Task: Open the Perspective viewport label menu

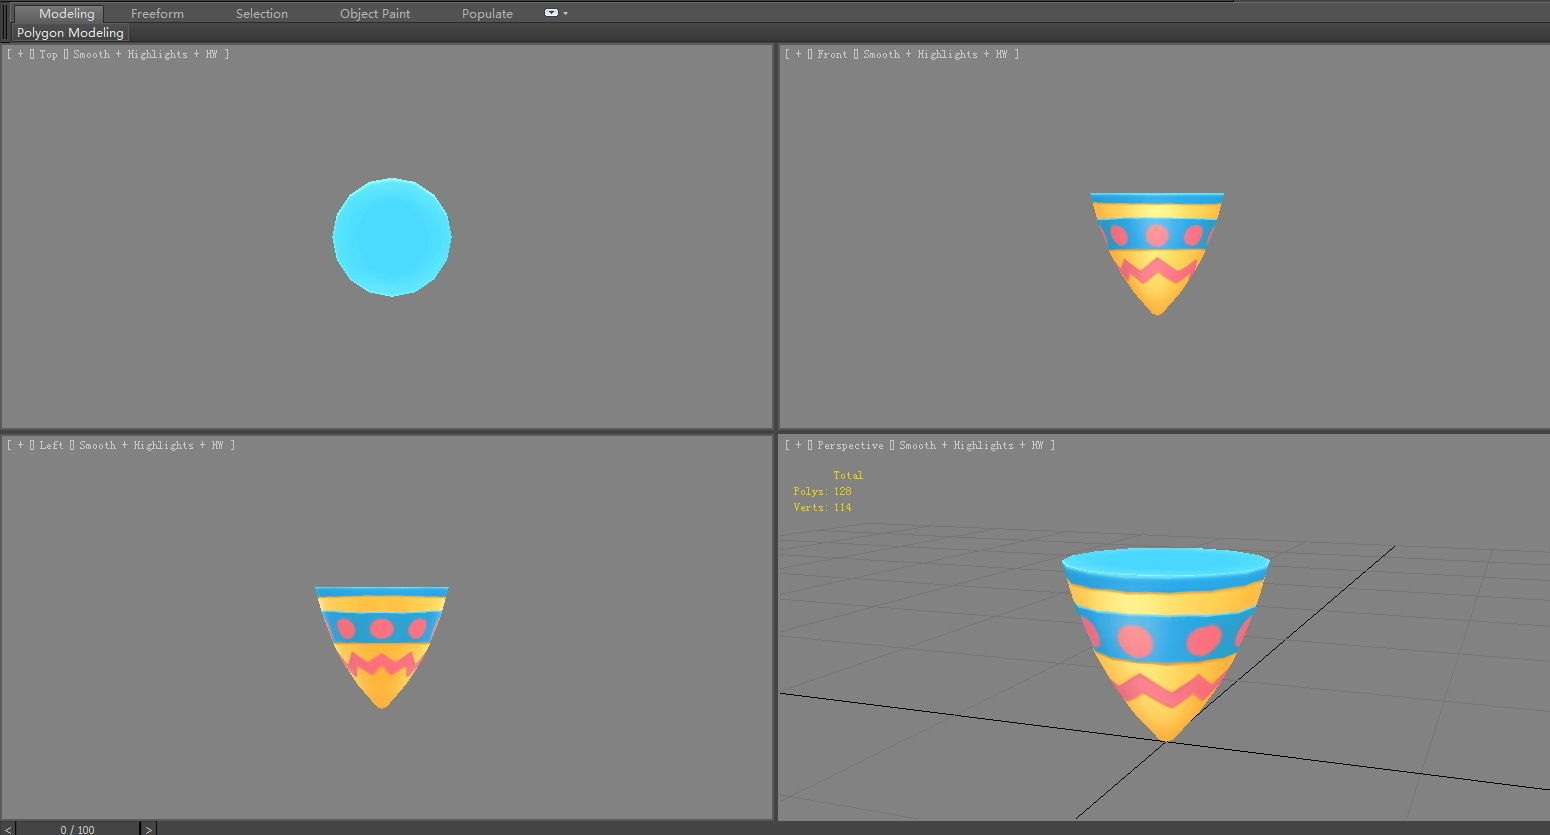Action: click(850, 445)
